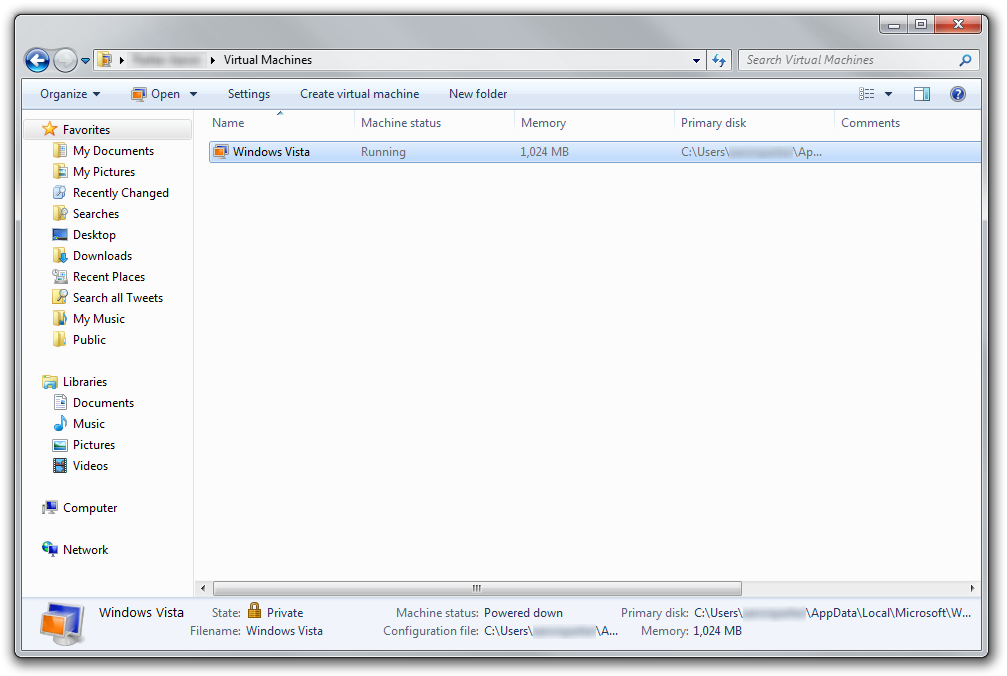Click the Videos filmstrip icon
Image resolution: width=1007 pixels, height=676 pixels.
coord(60,466)
